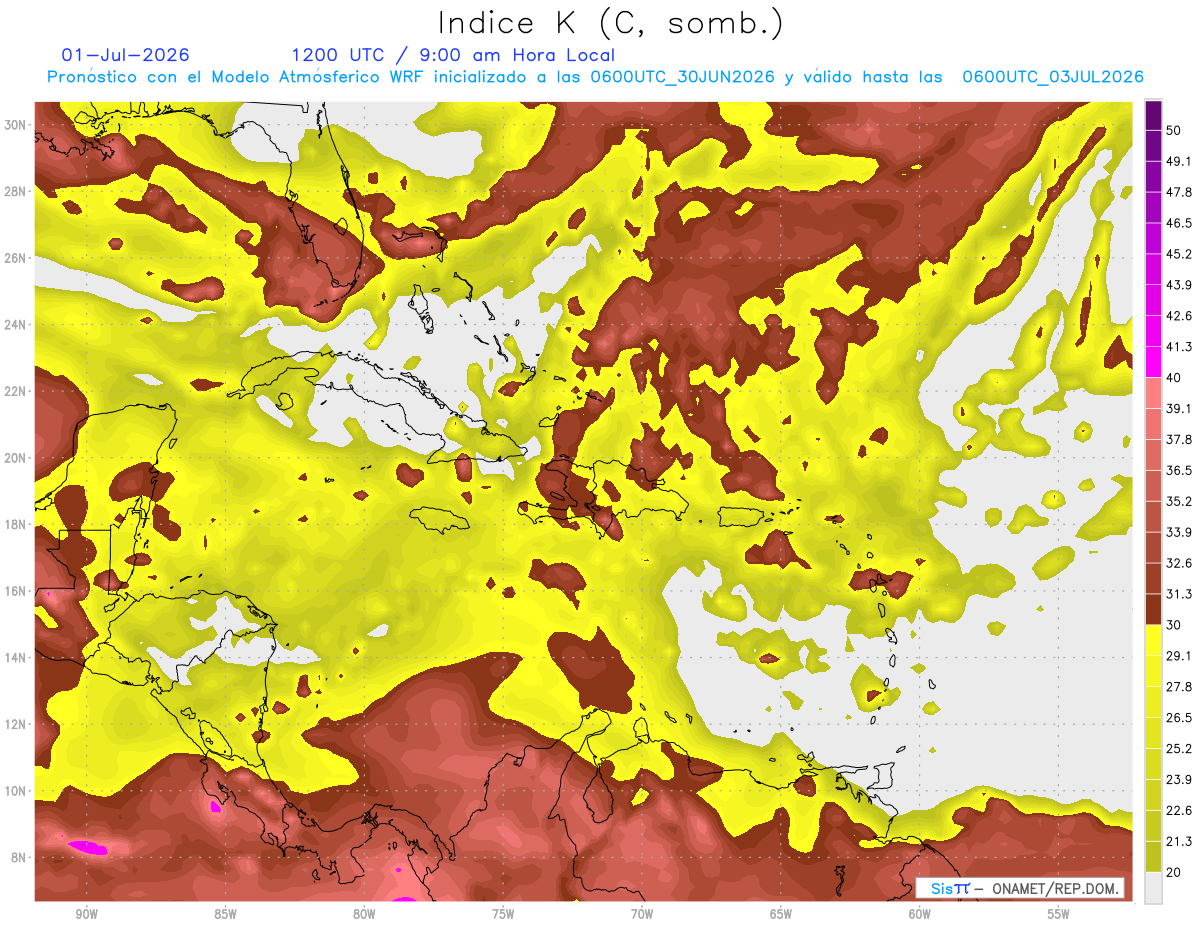1200x927 pixels.
Task: Click the '28N' latitude label
Action: coord(16,191)
